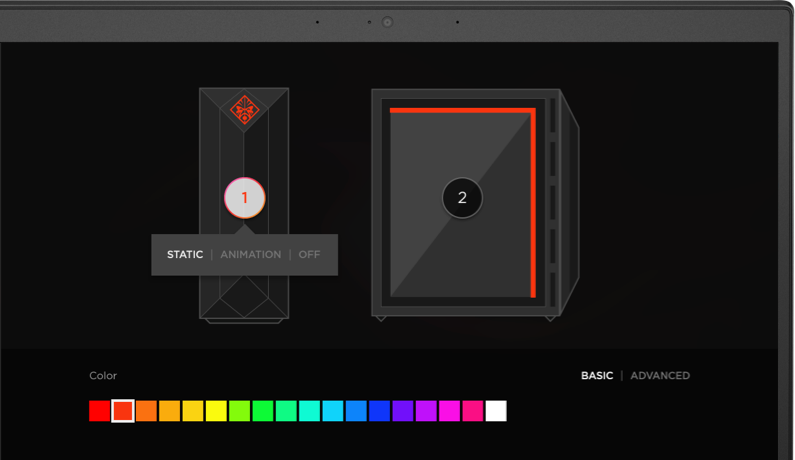
Task: Select lighting zone 1 on front panel
Action: point(244,198)
